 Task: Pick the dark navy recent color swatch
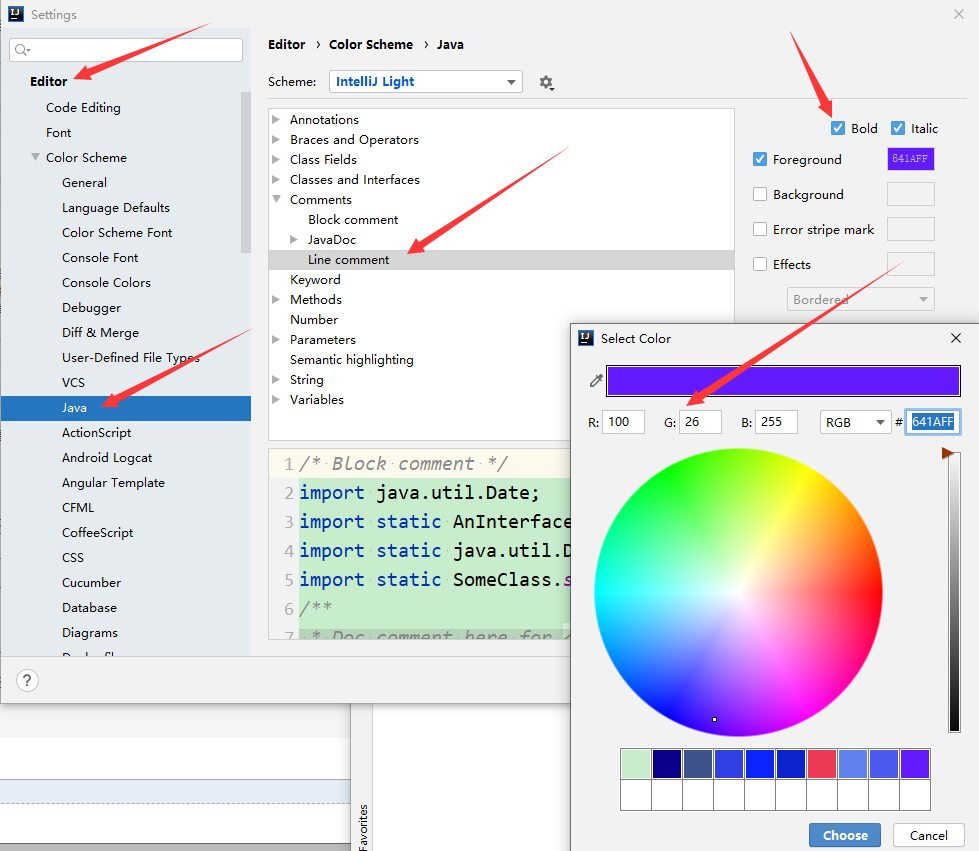click(x=667, y=764)
